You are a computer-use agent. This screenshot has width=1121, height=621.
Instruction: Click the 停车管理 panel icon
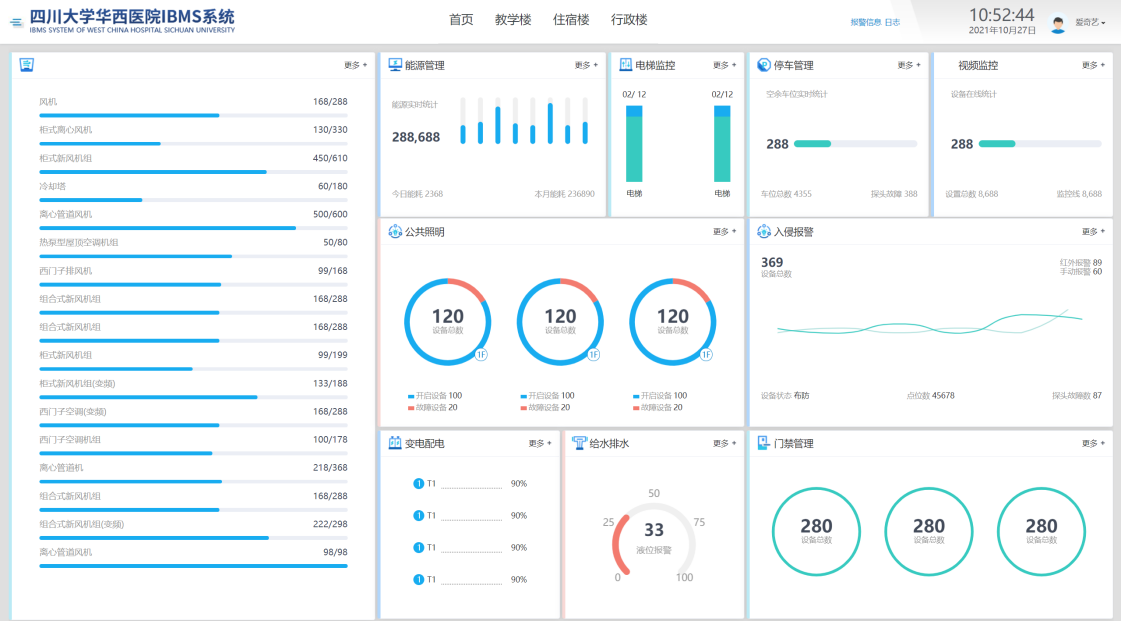click(x=764, y=65)
